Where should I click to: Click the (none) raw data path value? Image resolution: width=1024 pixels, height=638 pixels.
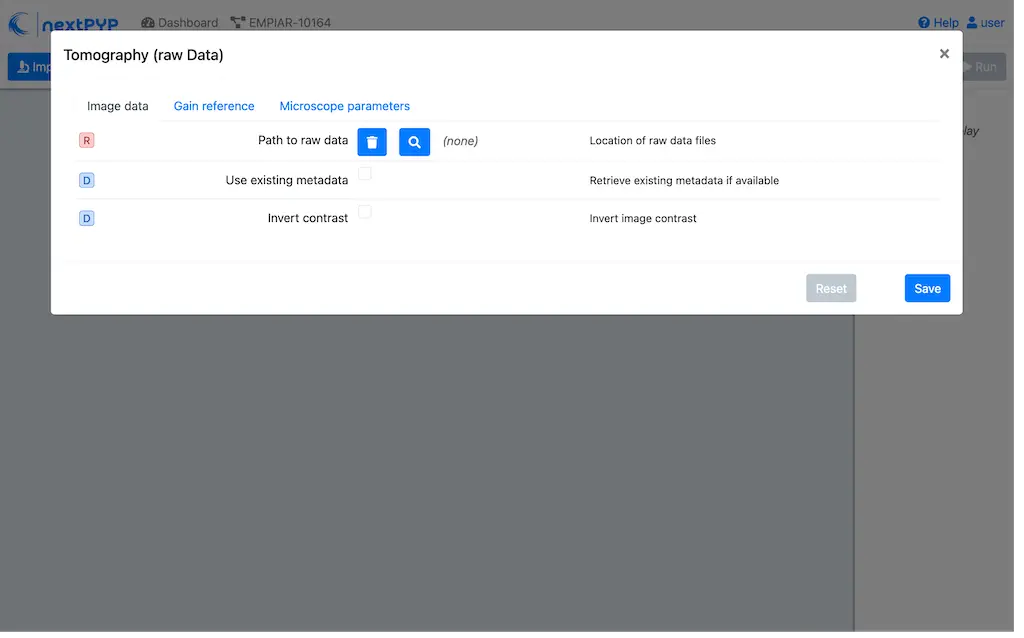click(x=460, y=141)
